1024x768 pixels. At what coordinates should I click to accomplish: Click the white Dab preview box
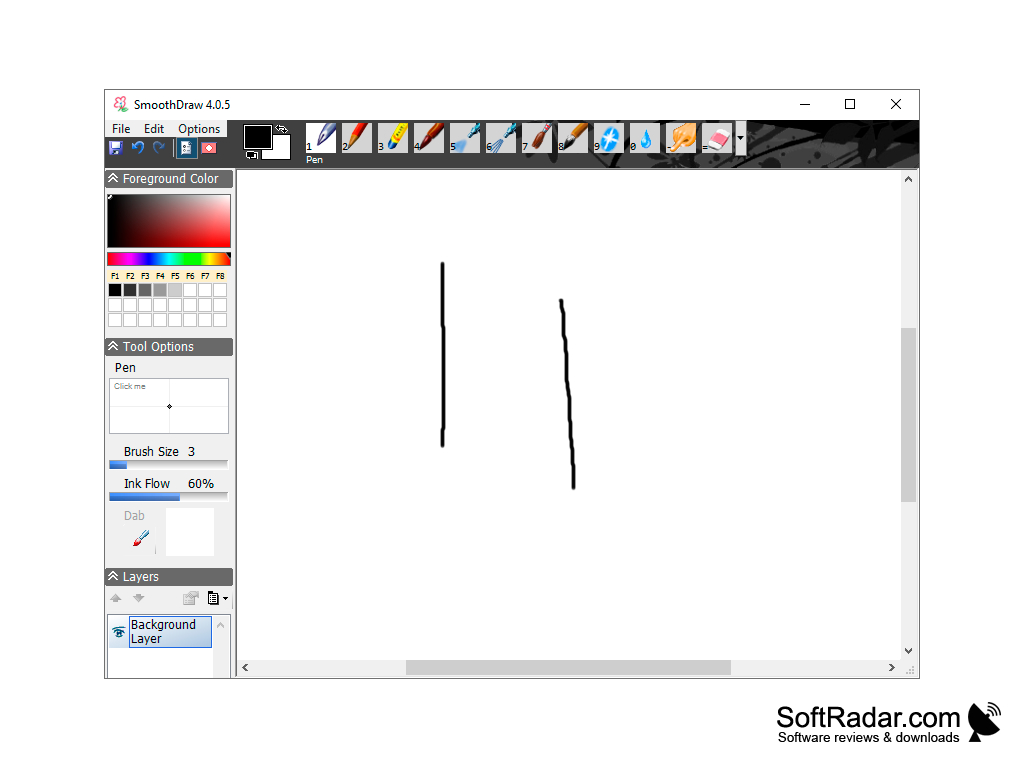[190, 532]
